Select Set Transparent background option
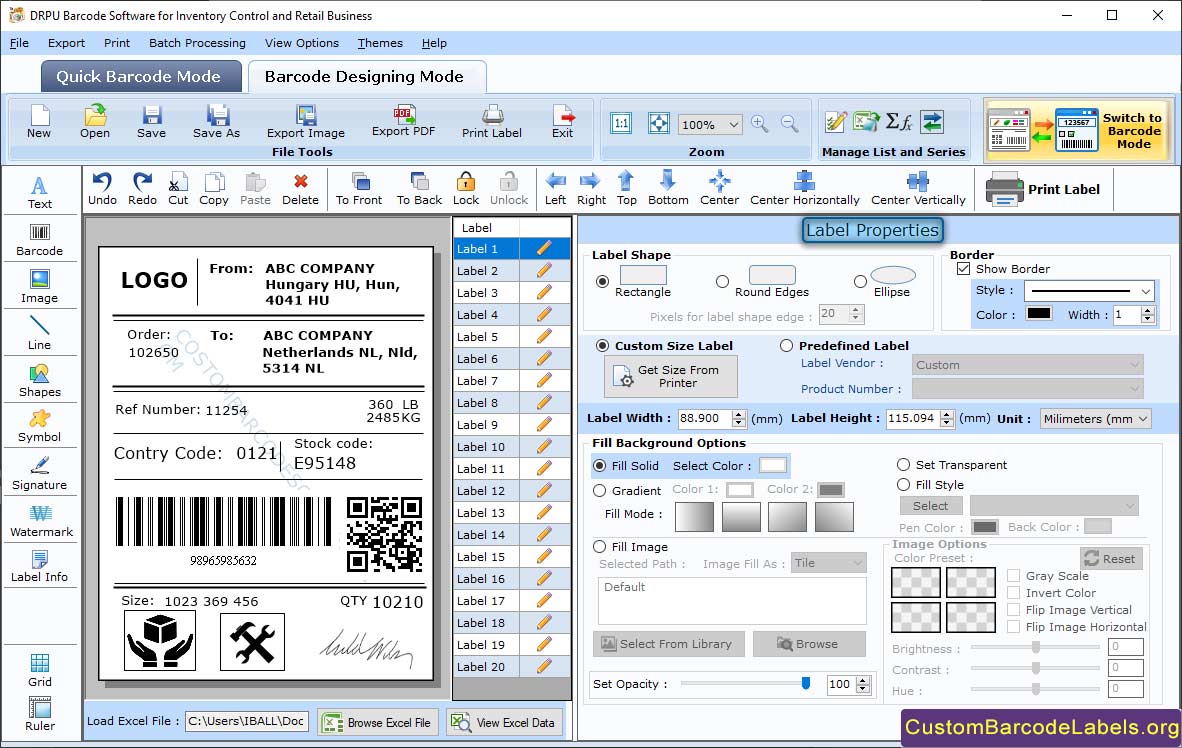Screen dimensions: 1182x748 tap(903, 464)
